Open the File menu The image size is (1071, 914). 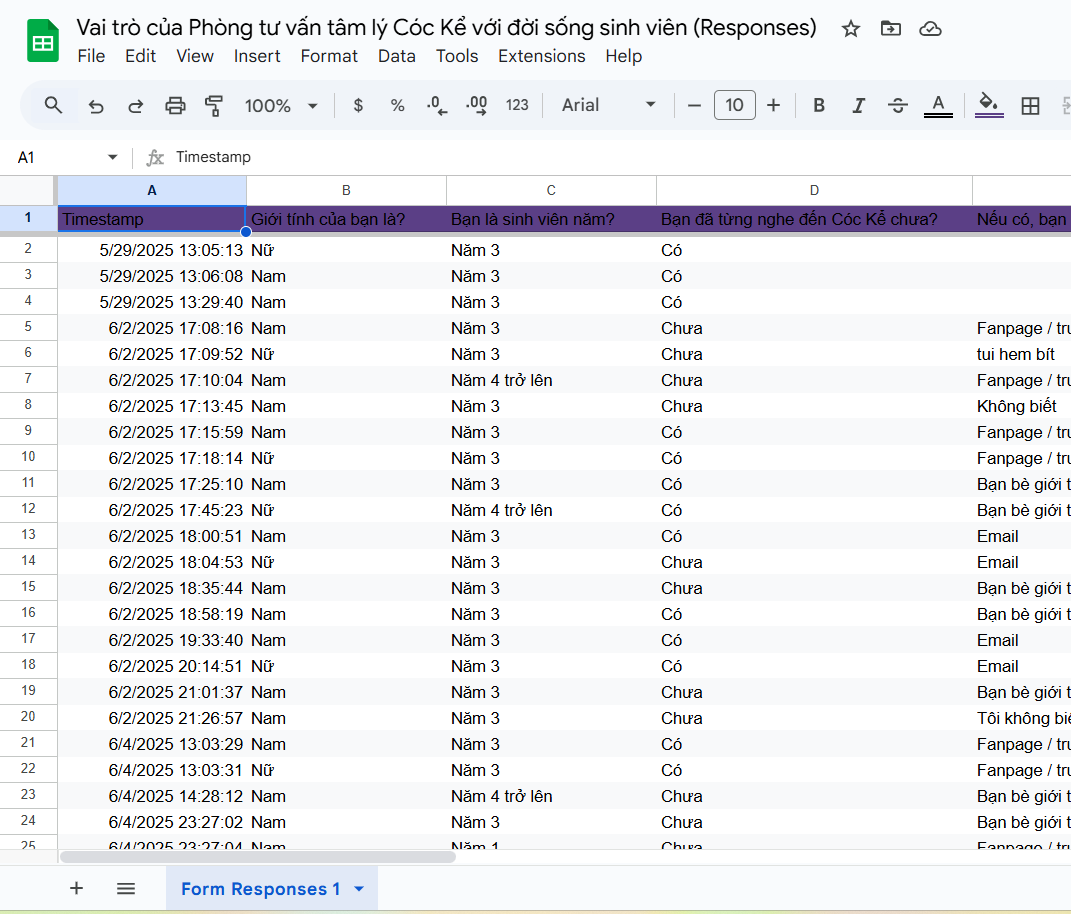coord(92,56)
